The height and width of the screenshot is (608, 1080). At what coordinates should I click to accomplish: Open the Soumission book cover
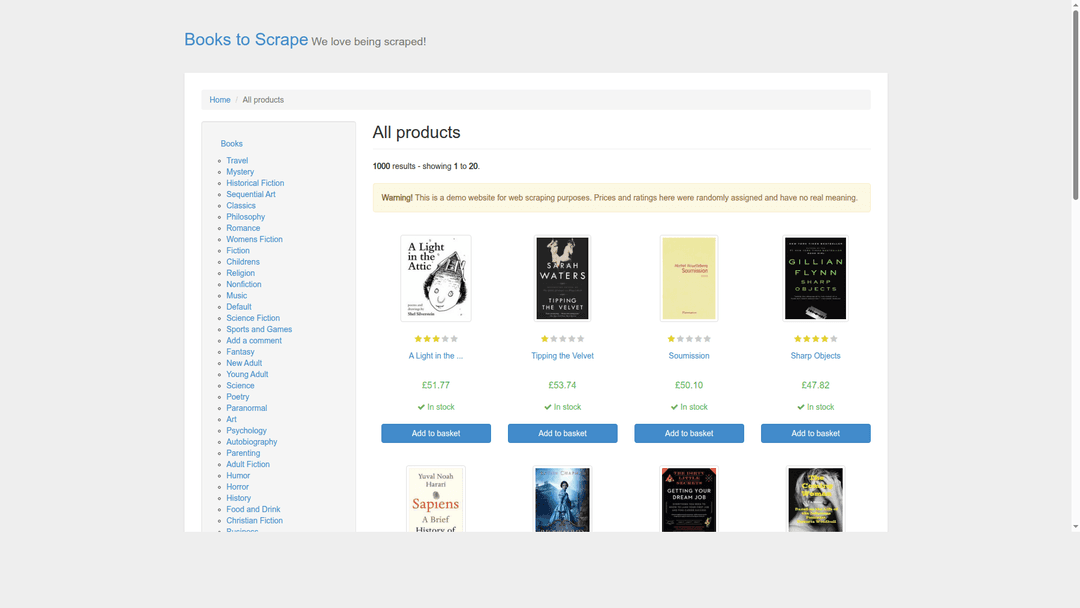click(x=689, y=278)
